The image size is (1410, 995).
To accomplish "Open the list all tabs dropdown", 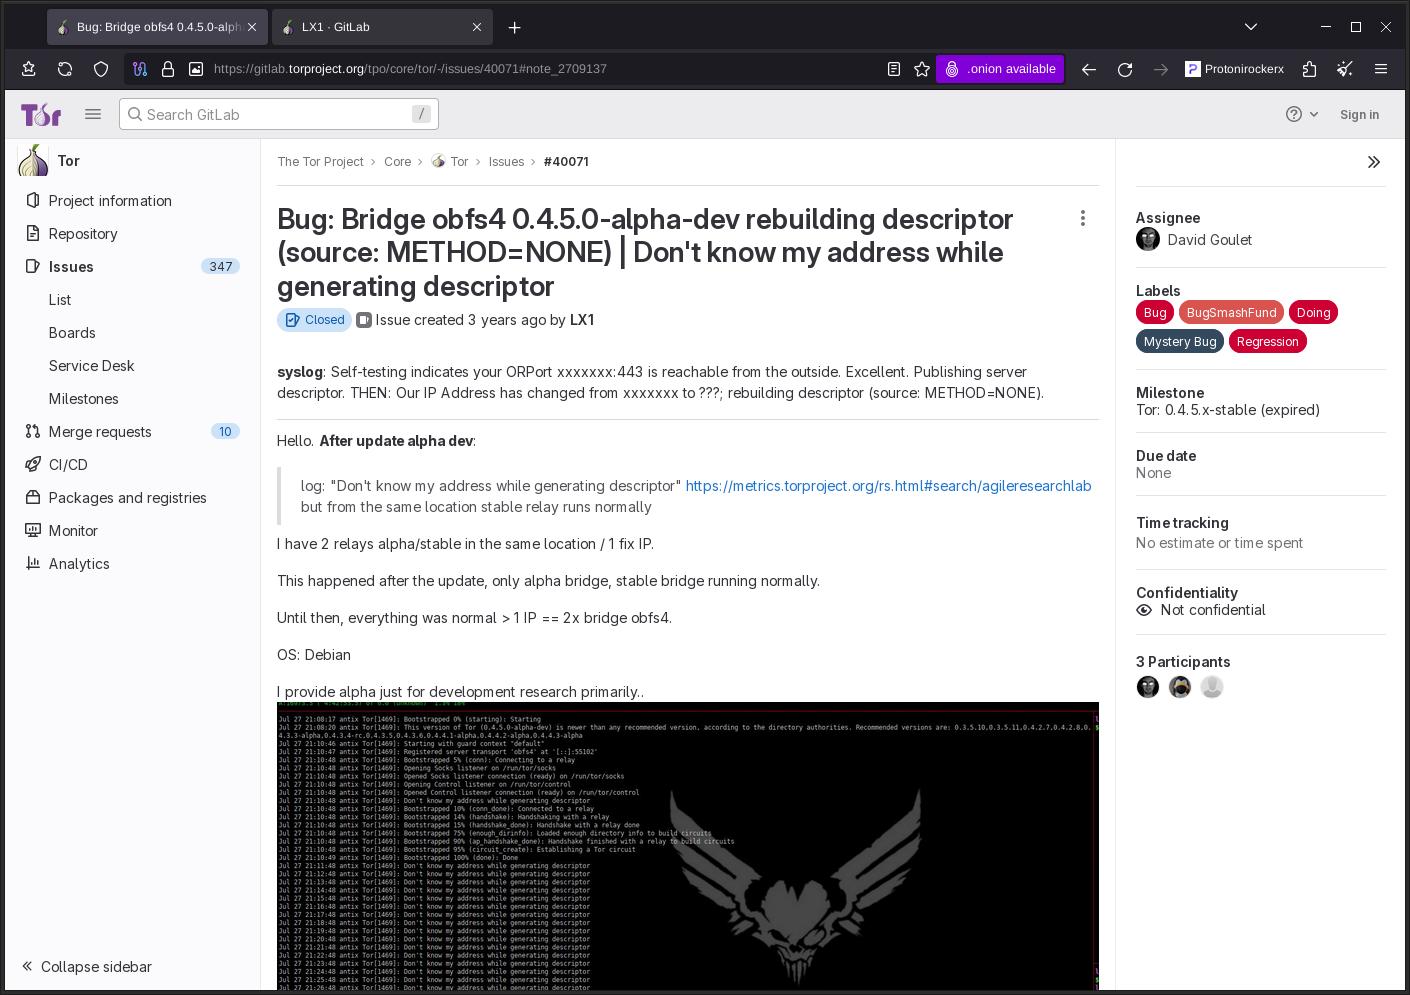I will point(1250,27).
